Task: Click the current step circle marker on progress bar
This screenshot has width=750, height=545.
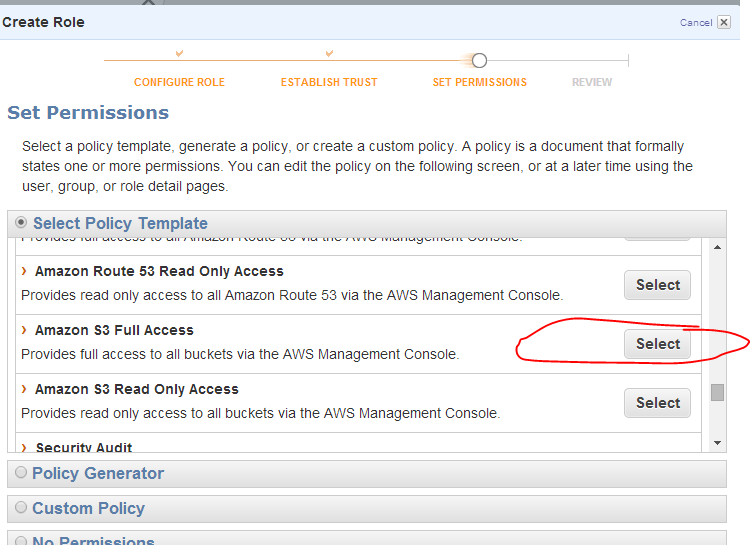Action: coord(479,61)
